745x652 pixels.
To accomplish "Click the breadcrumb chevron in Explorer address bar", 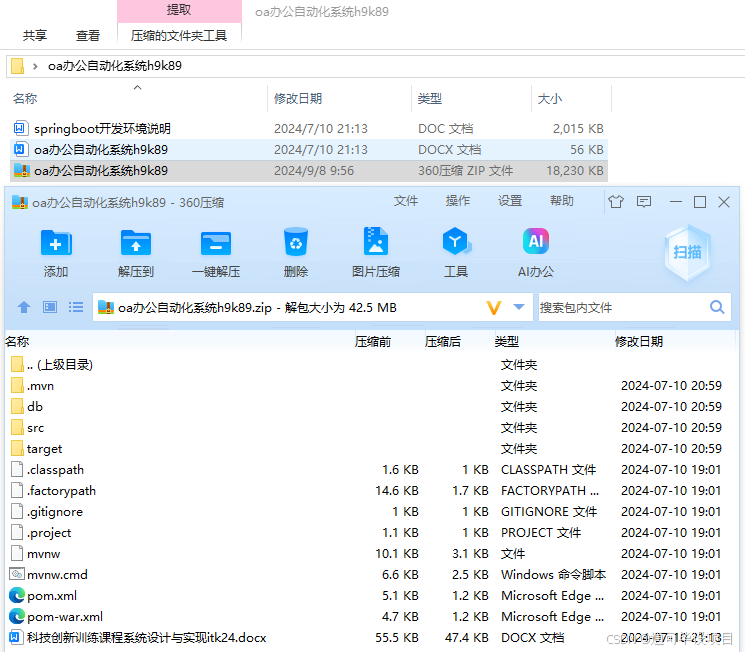I will (35, 66).
